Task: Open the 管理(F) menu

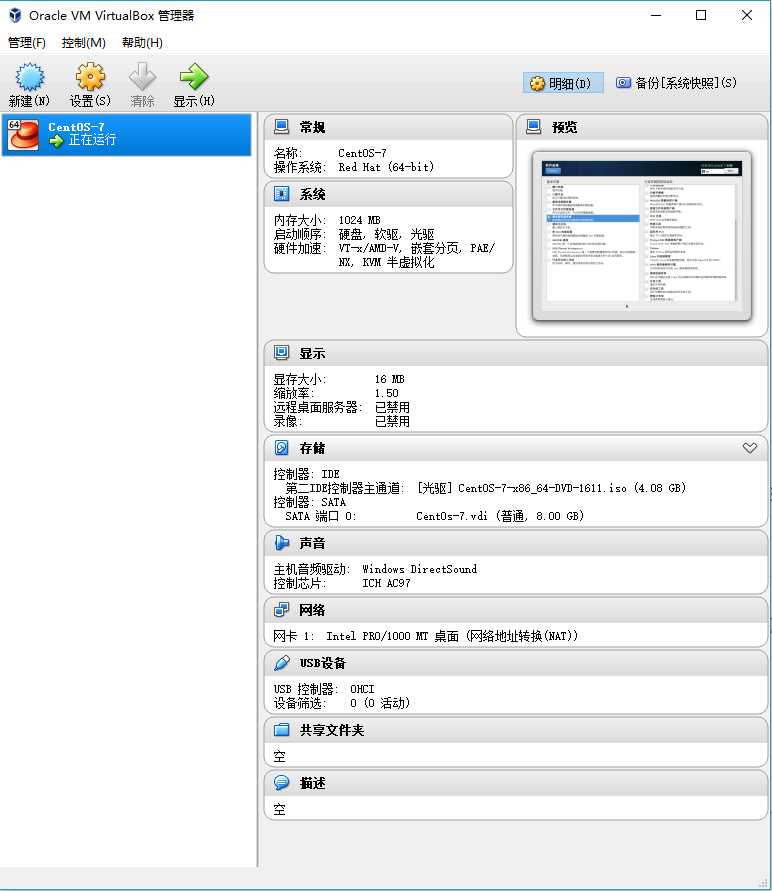Action: [x=27, y=43]
